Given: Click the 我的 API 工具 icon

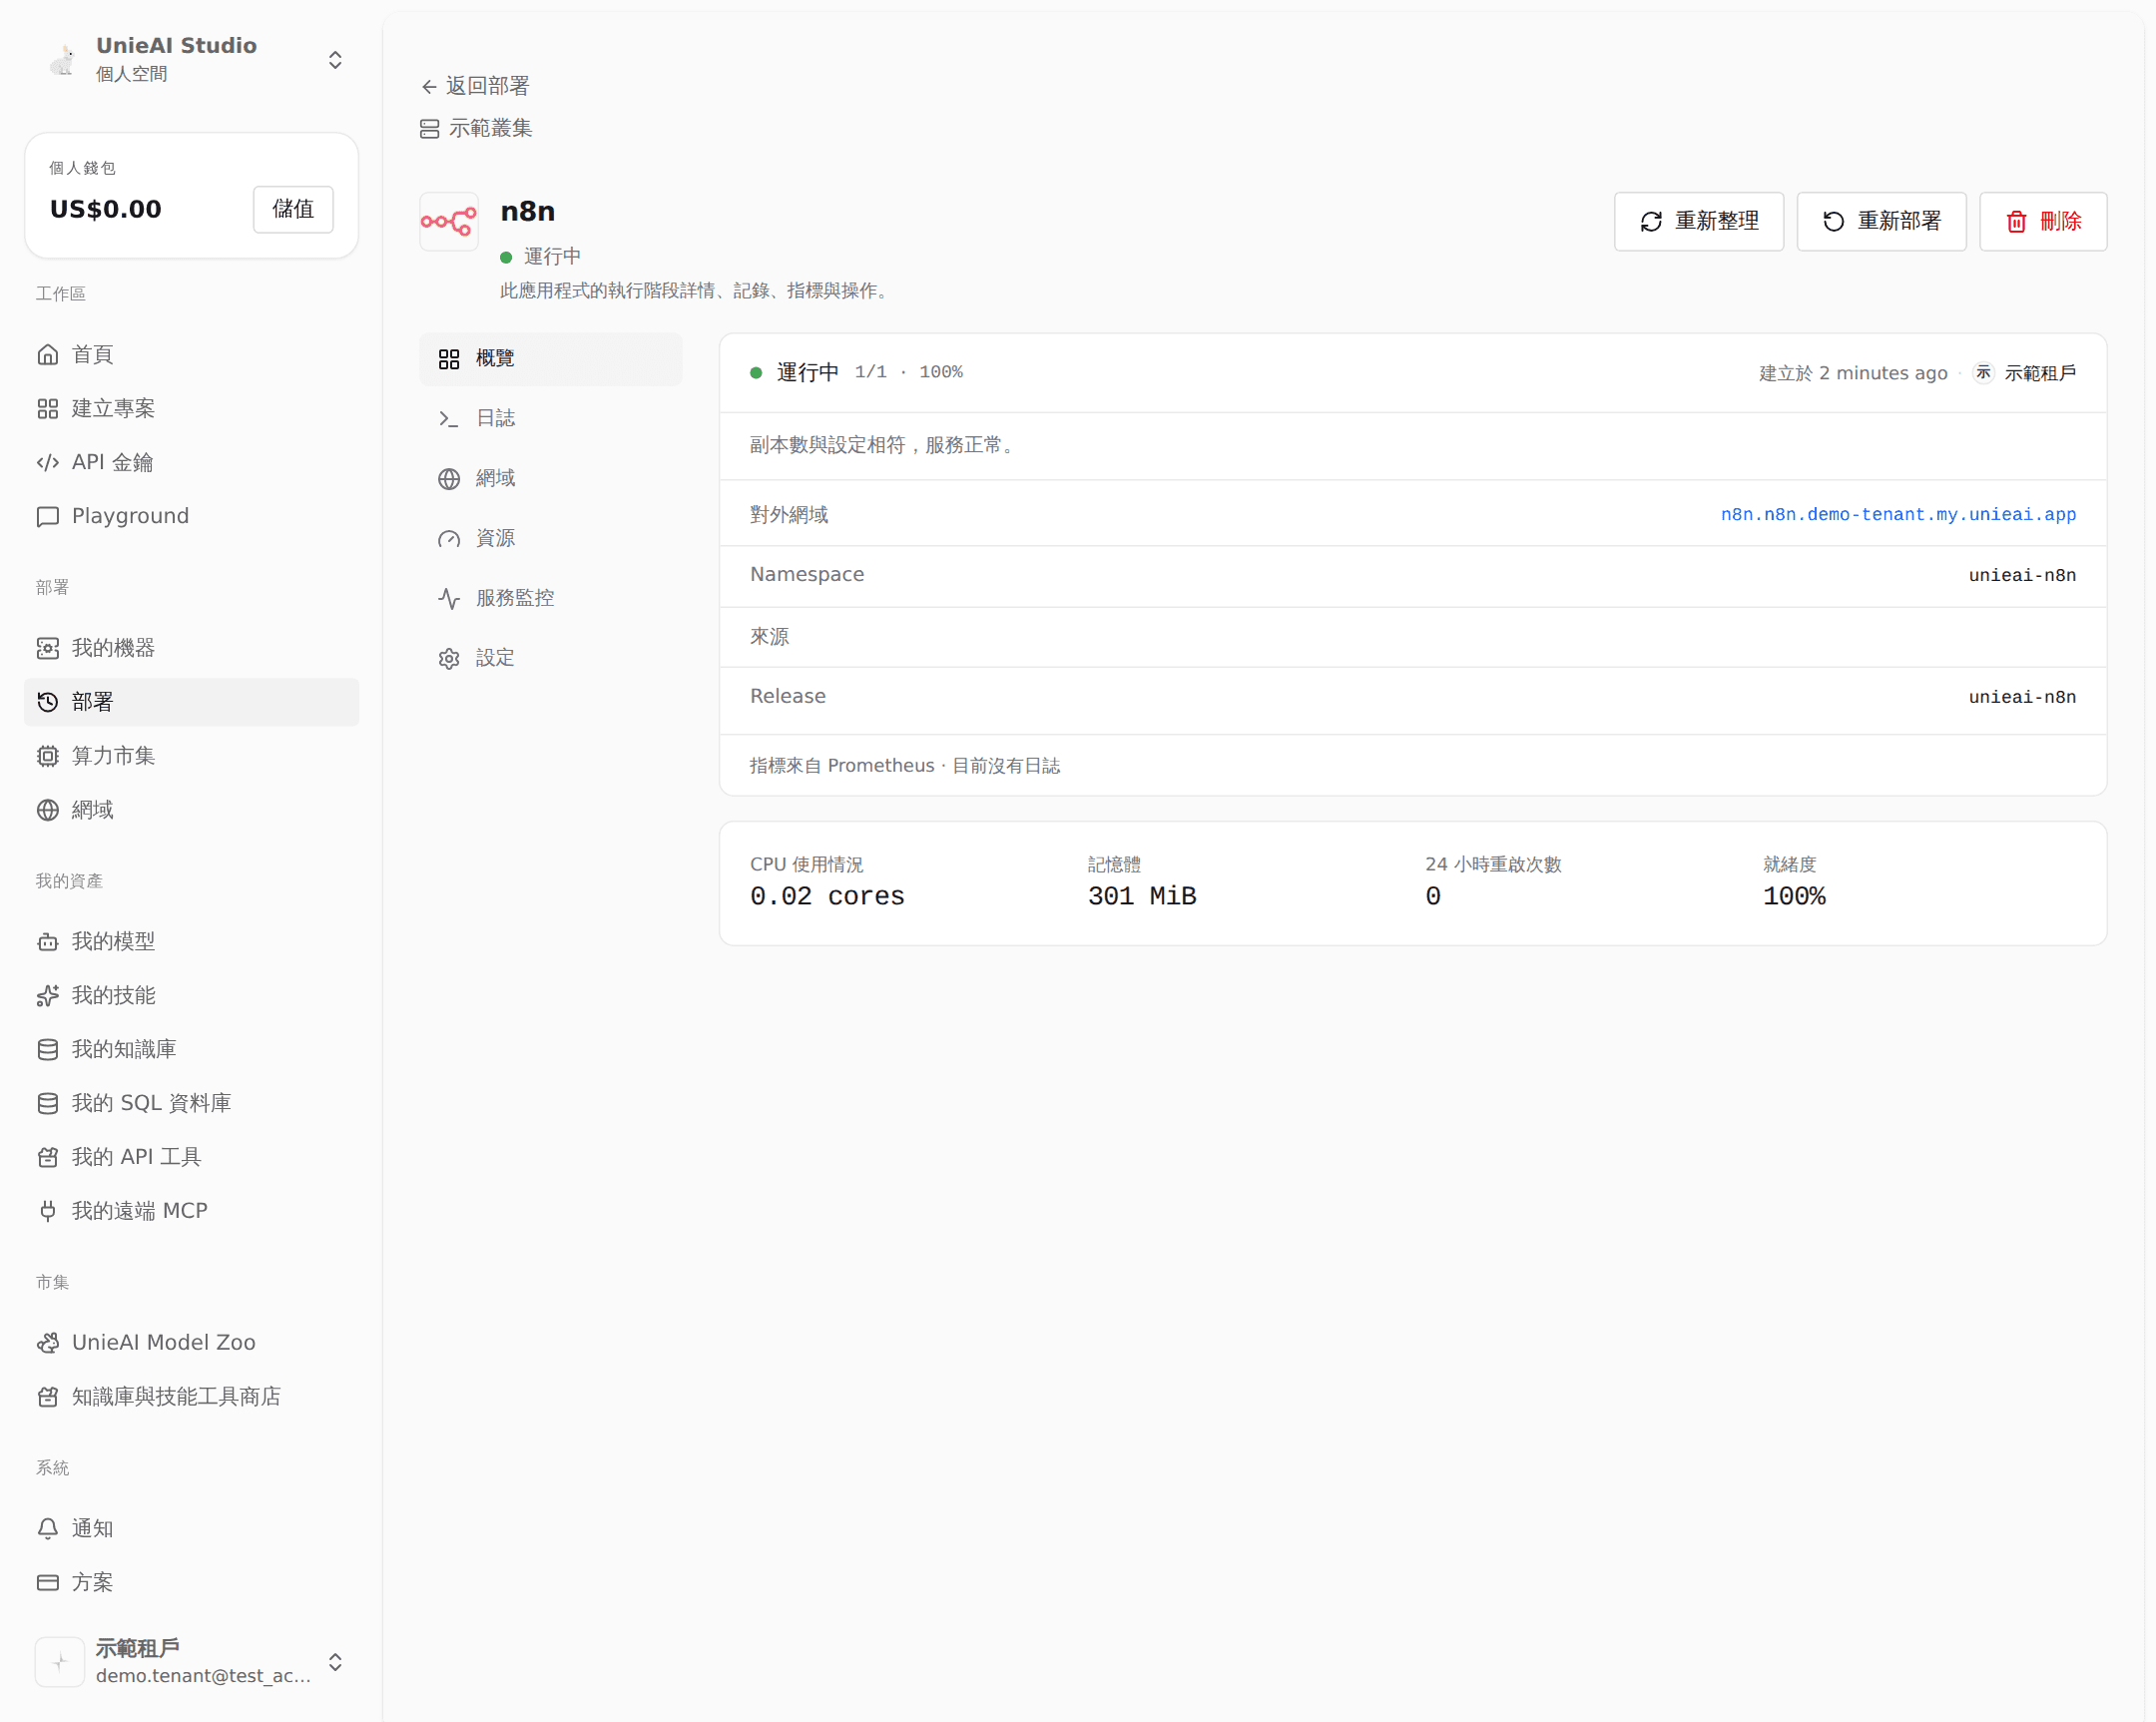Looking at the screenshot, I should [48, 1158].
